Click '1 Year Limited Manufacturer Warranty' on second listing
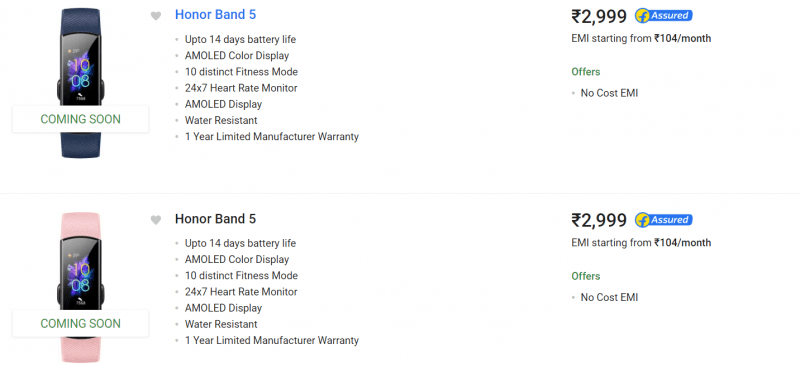Screen dimensions: 800x373 (272, 340)
